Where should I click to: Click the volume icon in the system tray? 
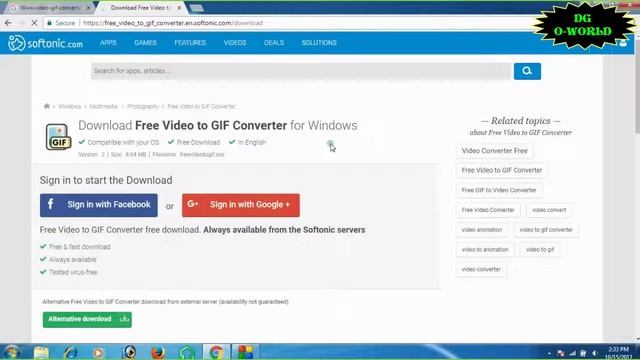coord(595,353)
